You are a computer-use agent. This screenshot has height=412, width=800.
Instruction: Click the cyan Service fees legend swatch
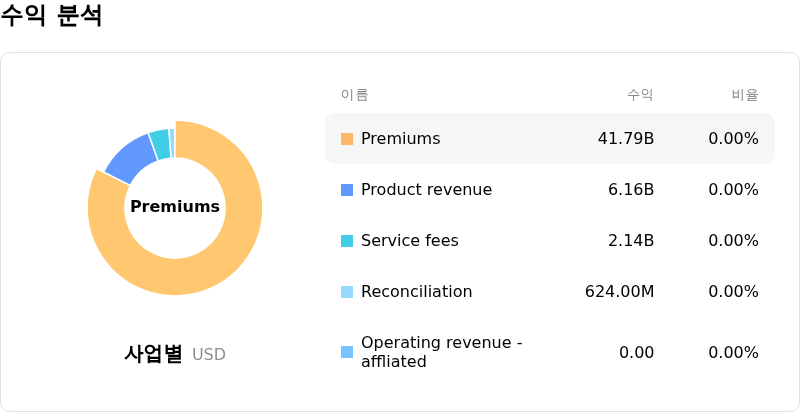[347, 241]
